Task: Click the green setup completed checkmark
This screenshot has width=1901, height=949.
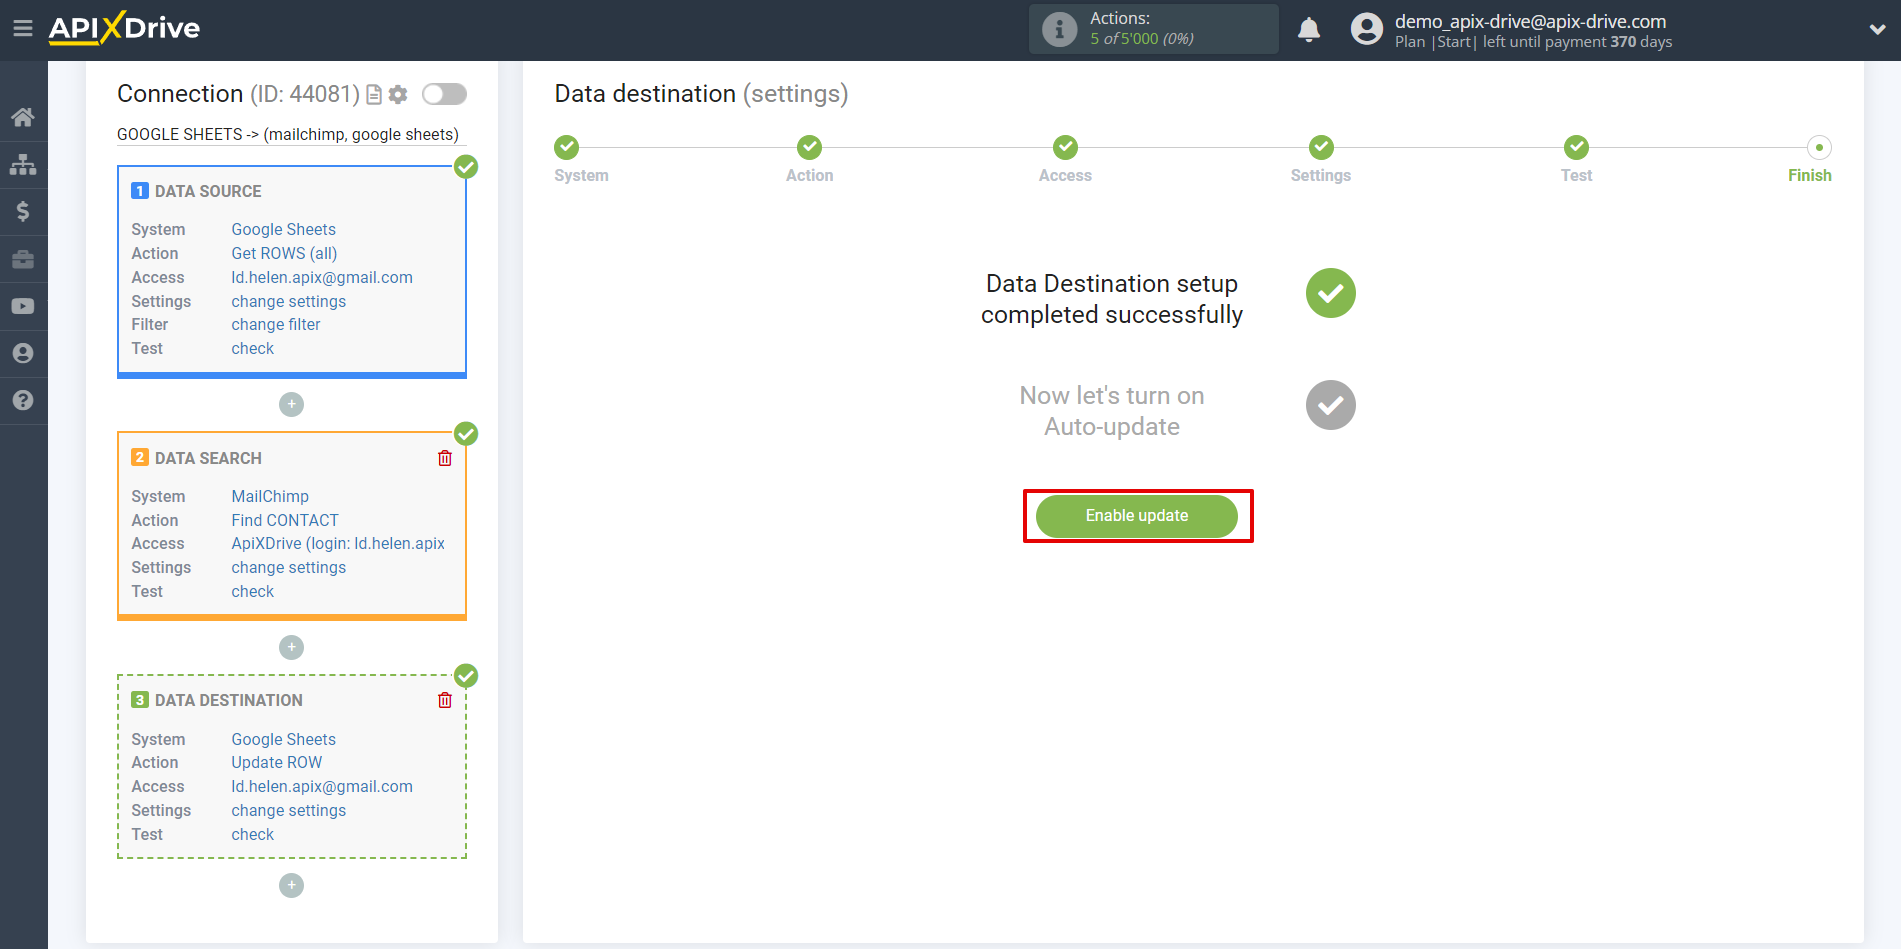Action: [1330, 293]
